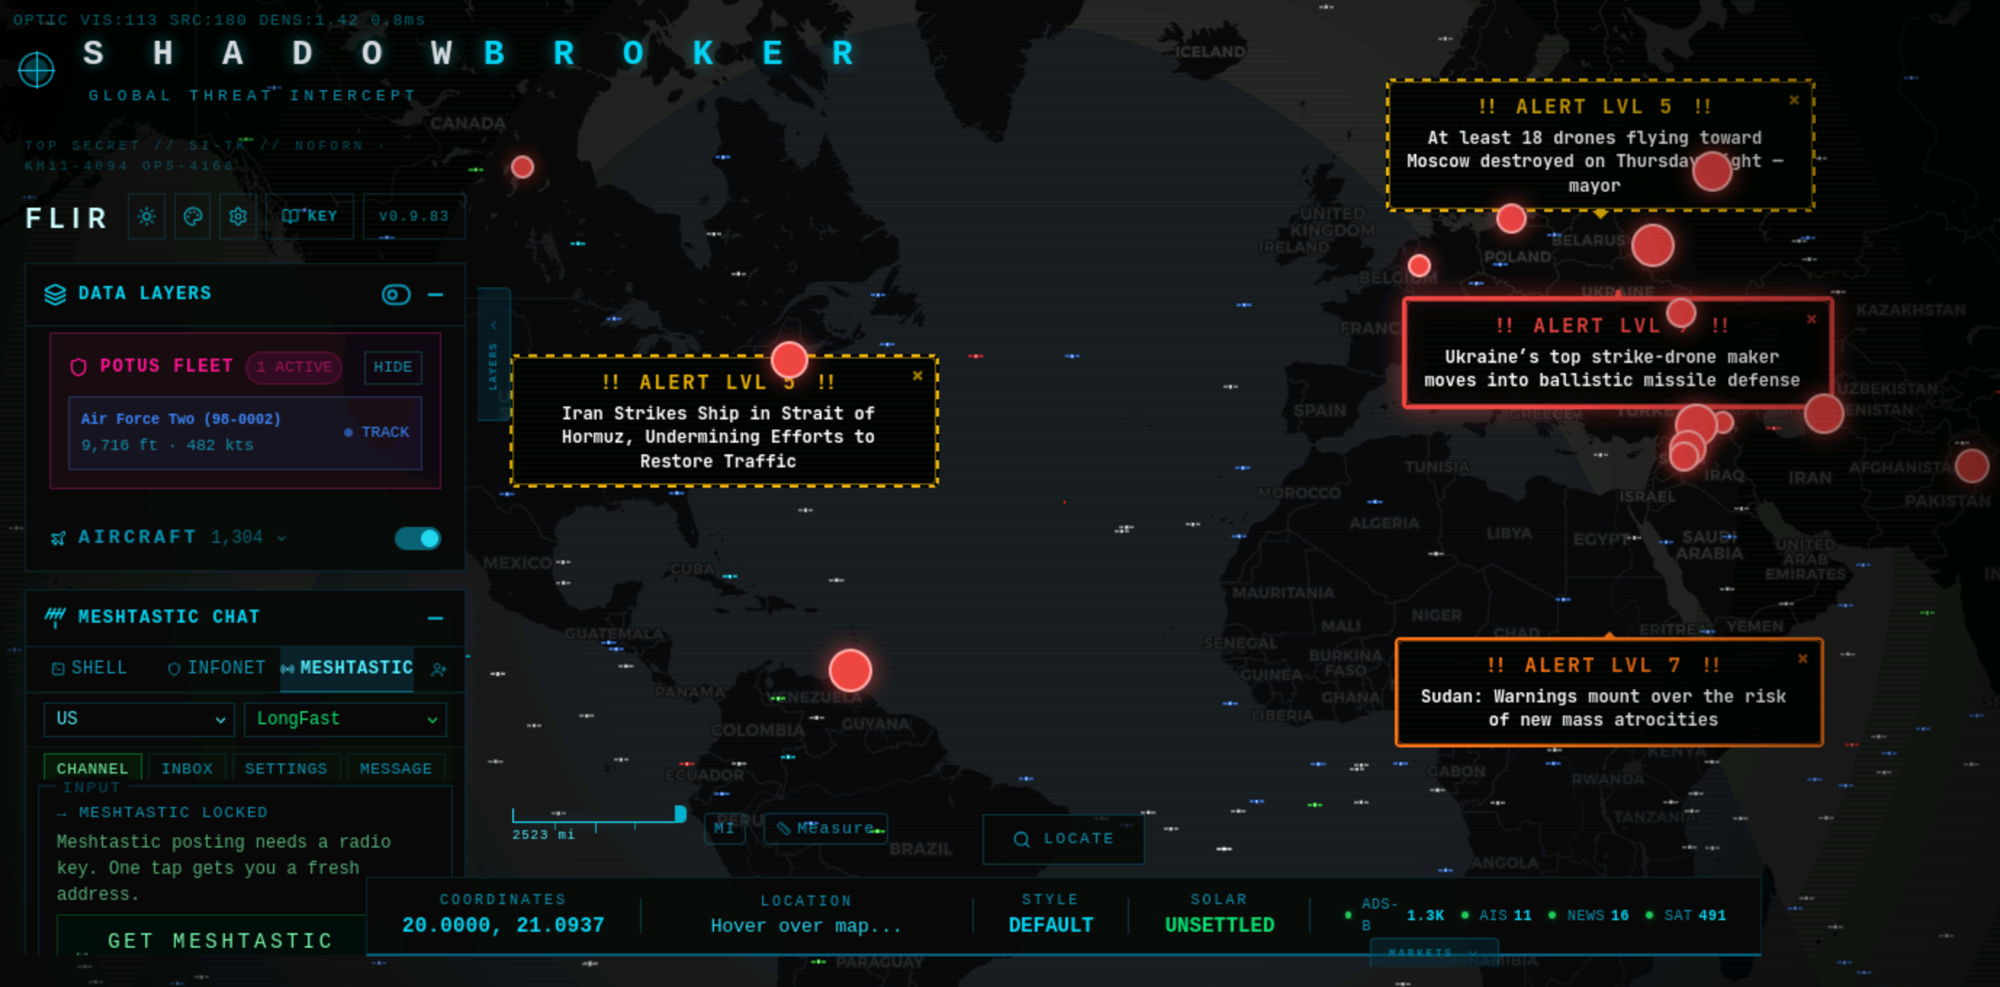Open the Meshtastic SETTINGS sub-tab

click(286, 768)
